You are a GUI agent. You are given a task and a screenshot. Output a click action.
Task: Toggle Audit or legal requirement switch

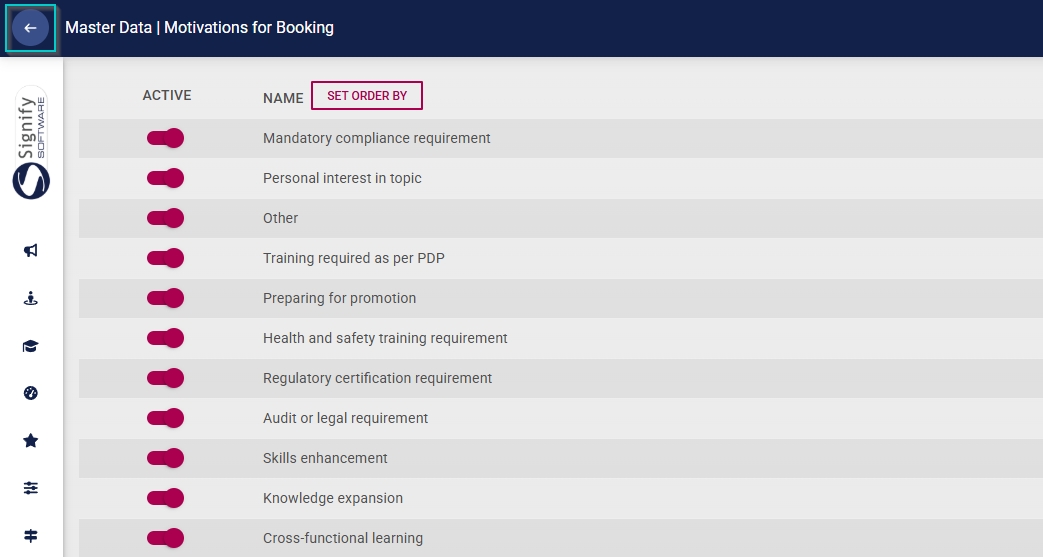click(x=166, y=417)
